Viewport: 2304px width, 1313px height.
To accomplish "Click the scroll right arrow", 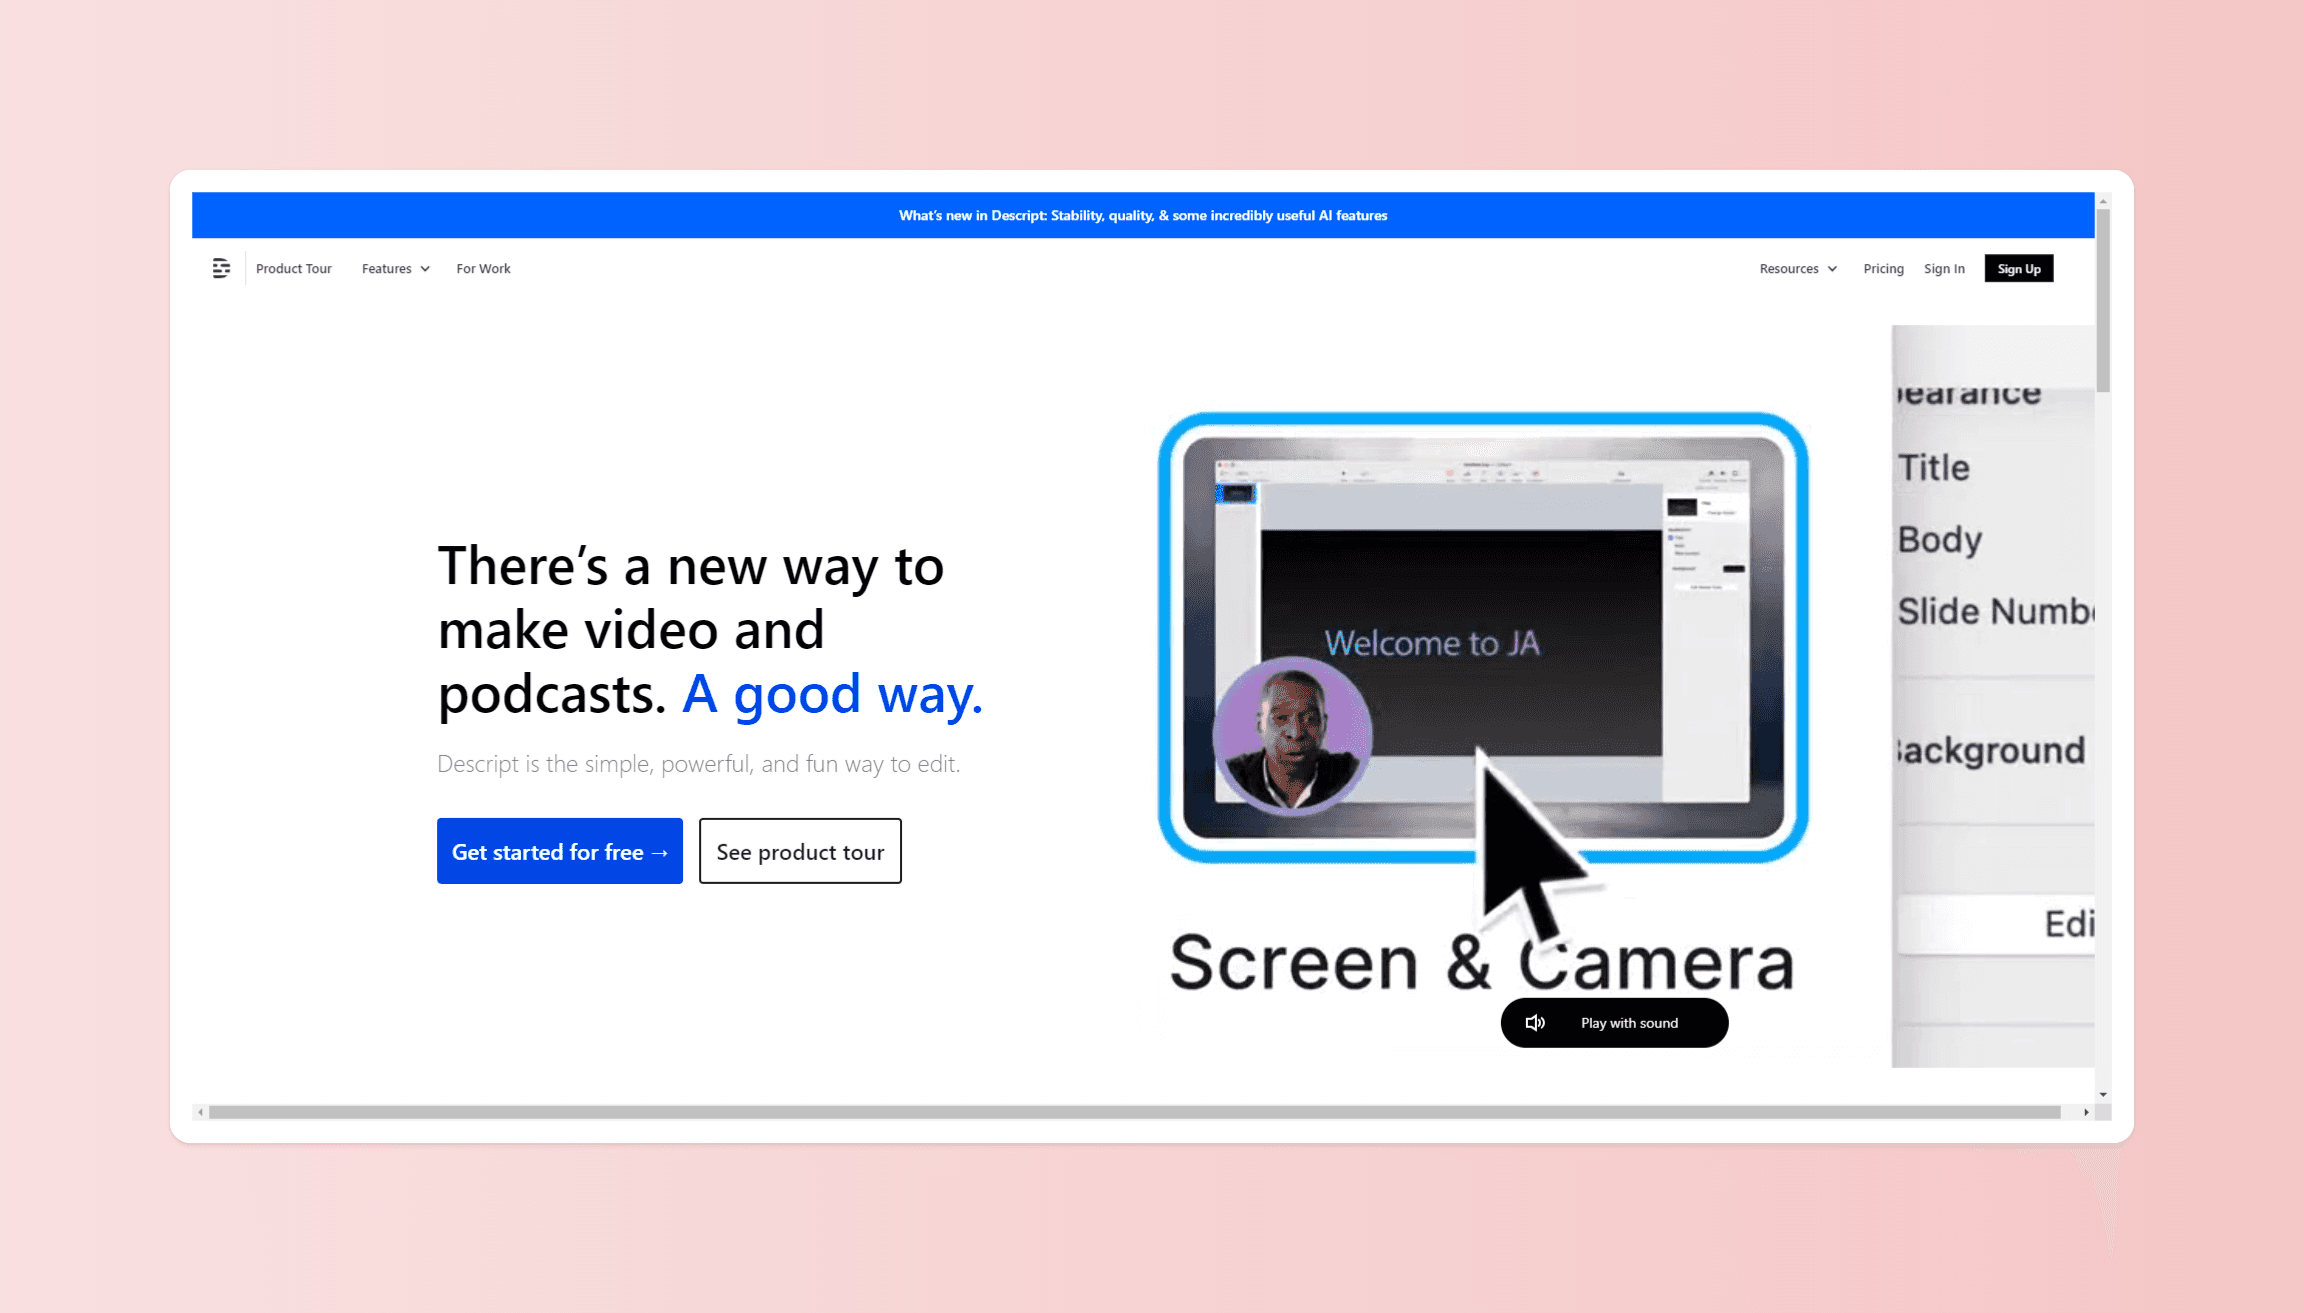I will pyautogui.click(x=2086, y=1112).
